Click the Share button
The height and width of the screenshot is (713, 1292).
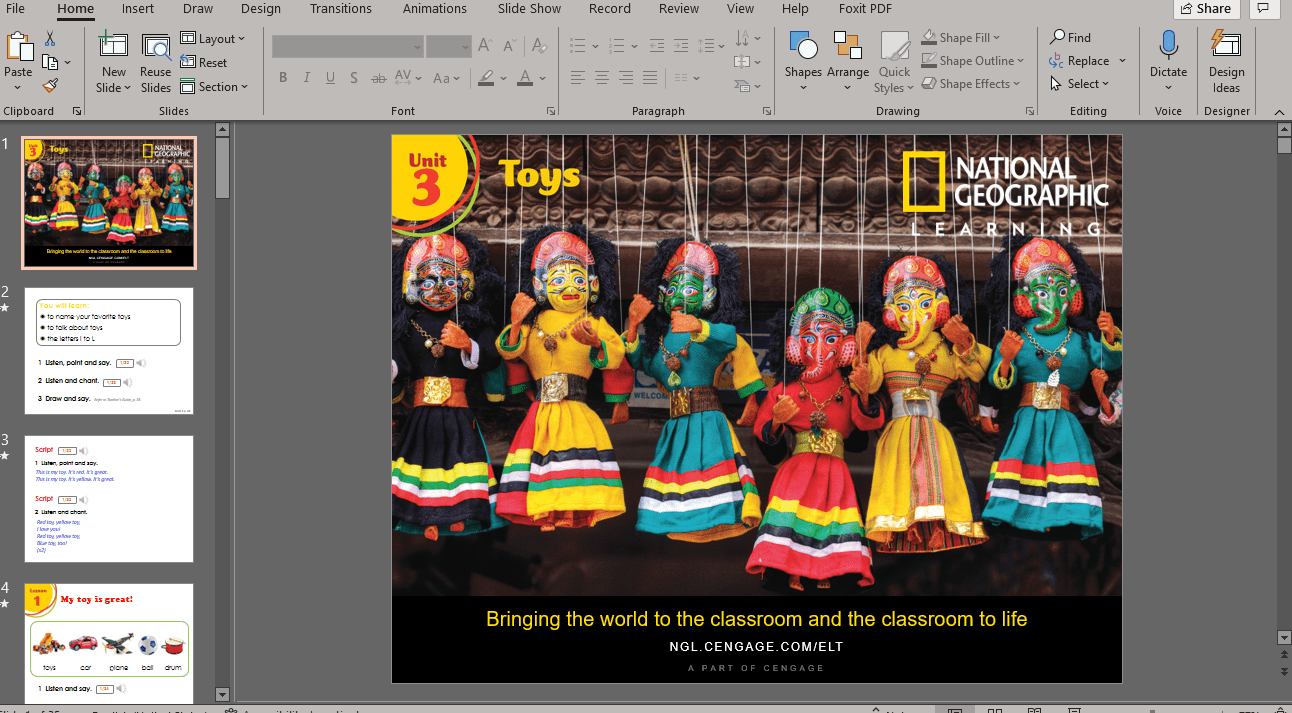pos(1206,9)
